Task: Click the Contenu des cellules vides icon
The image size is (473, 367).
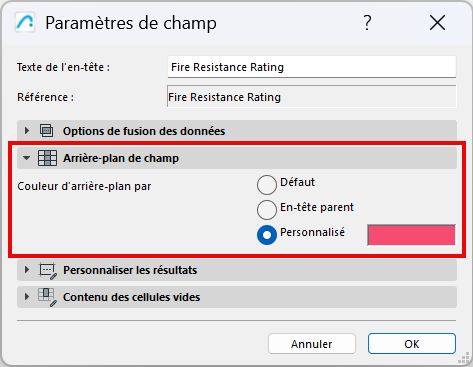Action: click(47, 297)
